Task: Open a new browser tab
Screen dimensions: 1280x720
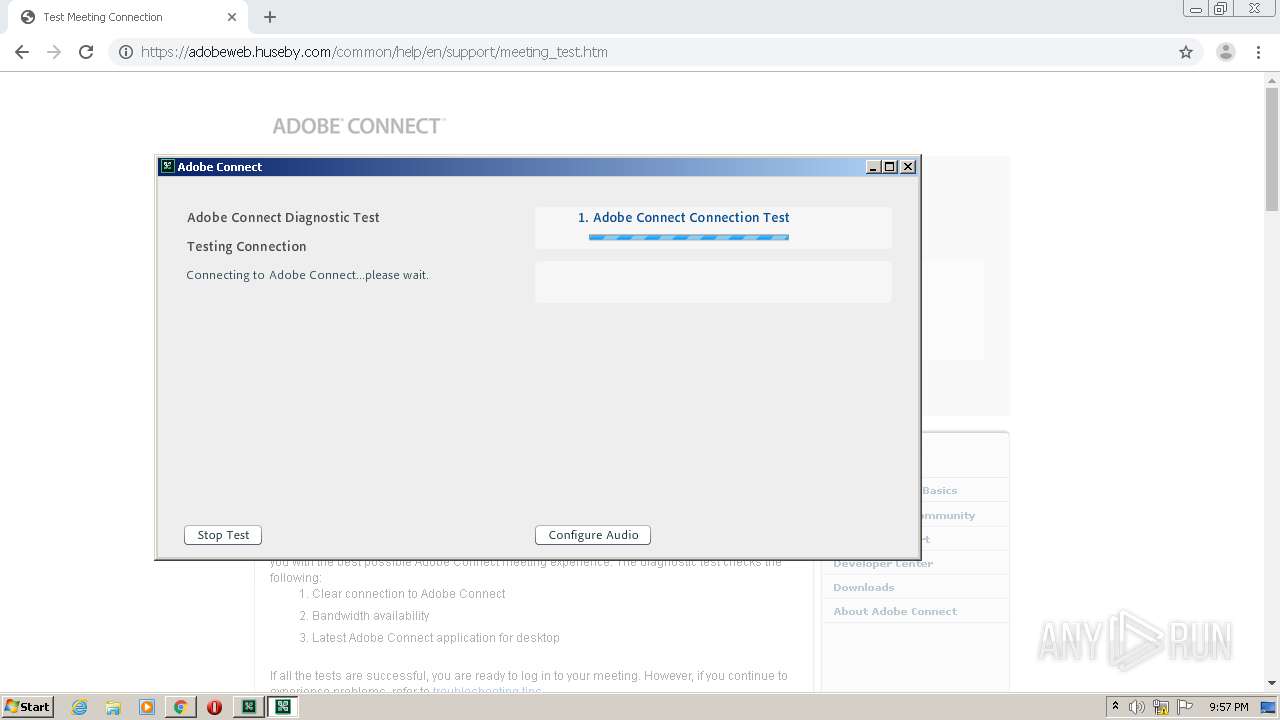Action: pos(270,17)
